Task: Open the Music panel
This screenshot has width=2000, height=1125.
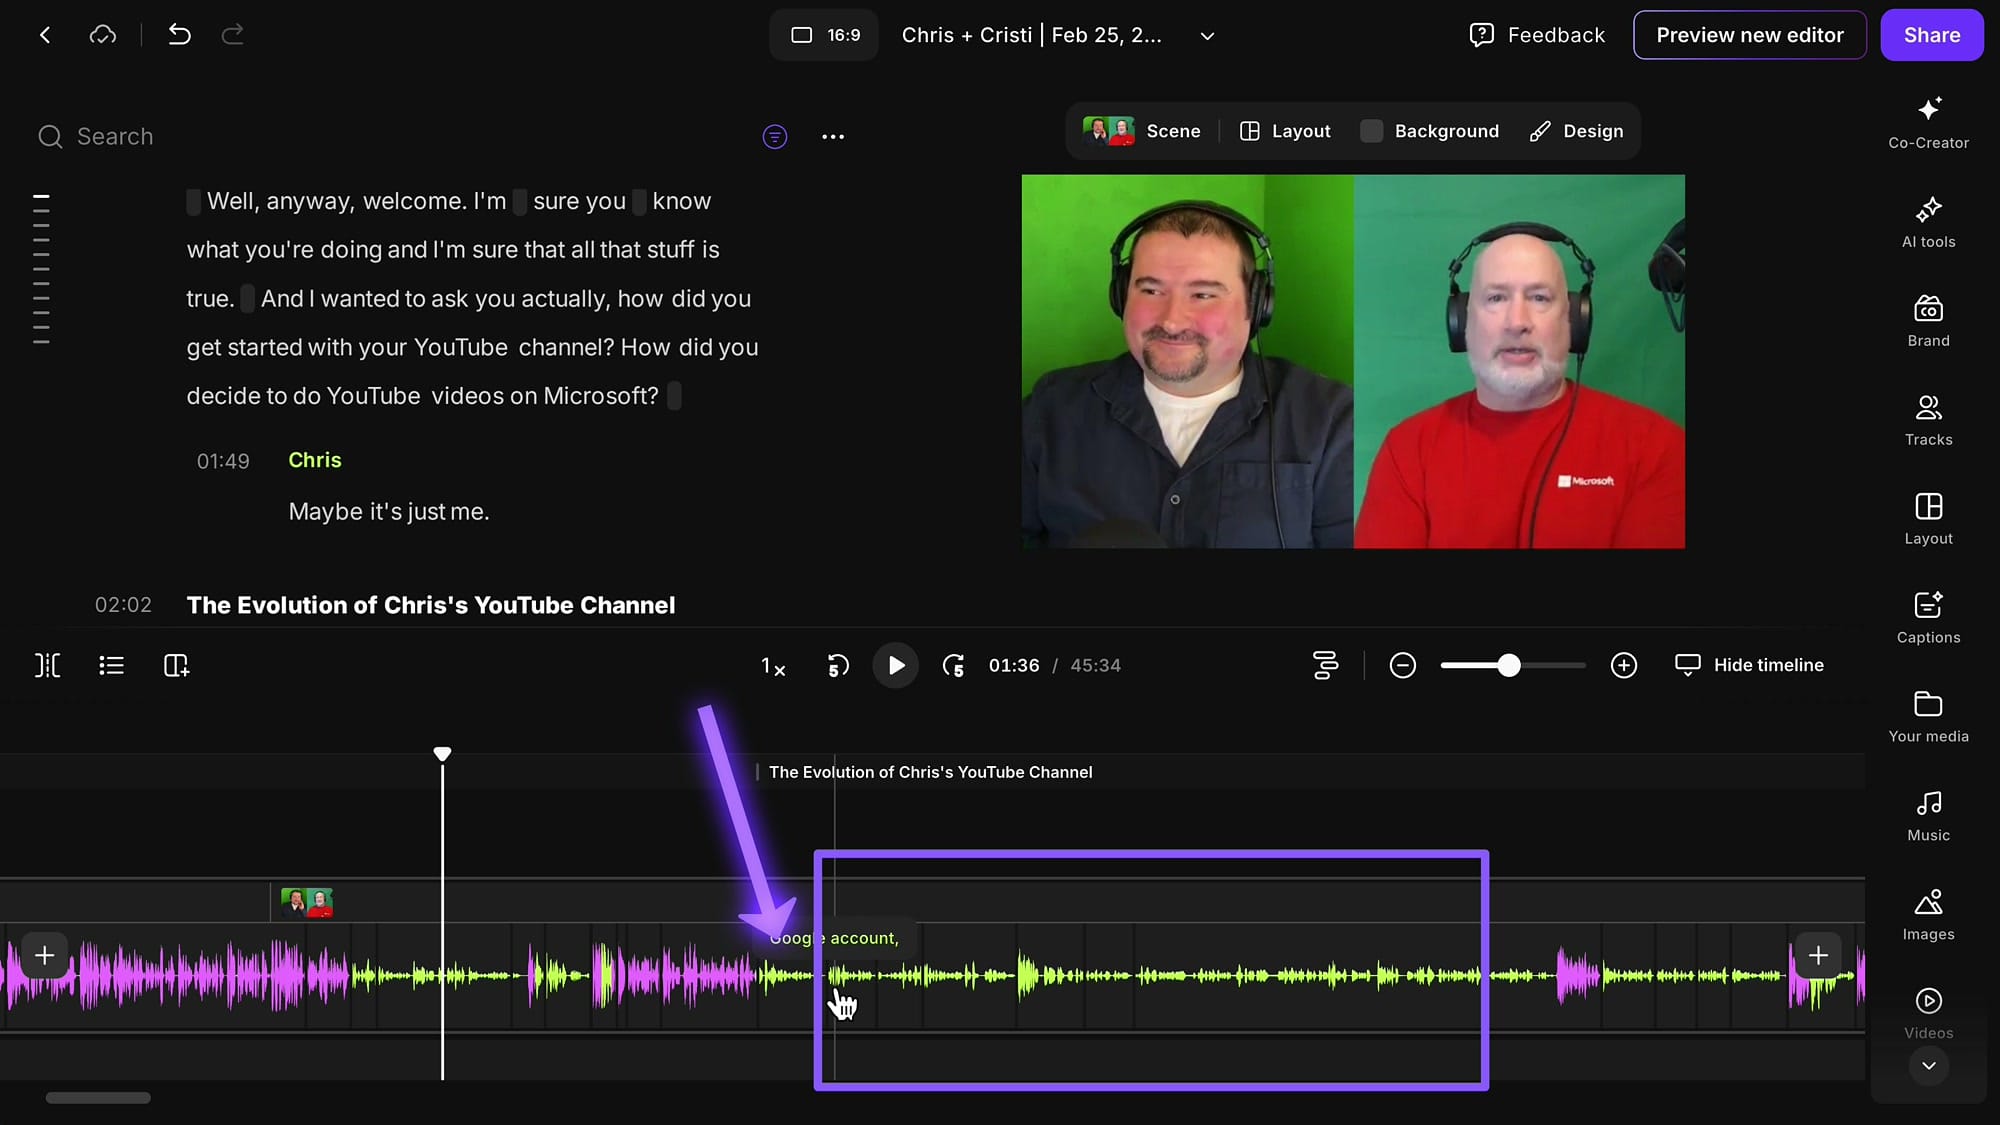Action: pos(1928,812)
